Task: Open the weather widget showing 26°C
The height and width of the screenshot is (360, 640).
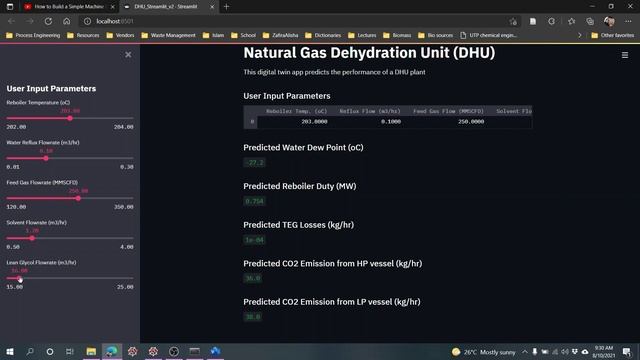Action: click(483, 352)
